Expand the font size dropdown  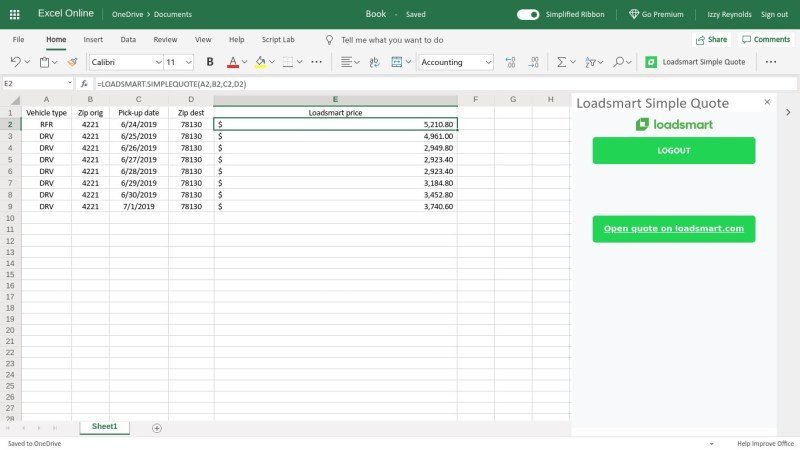point(189,62)
